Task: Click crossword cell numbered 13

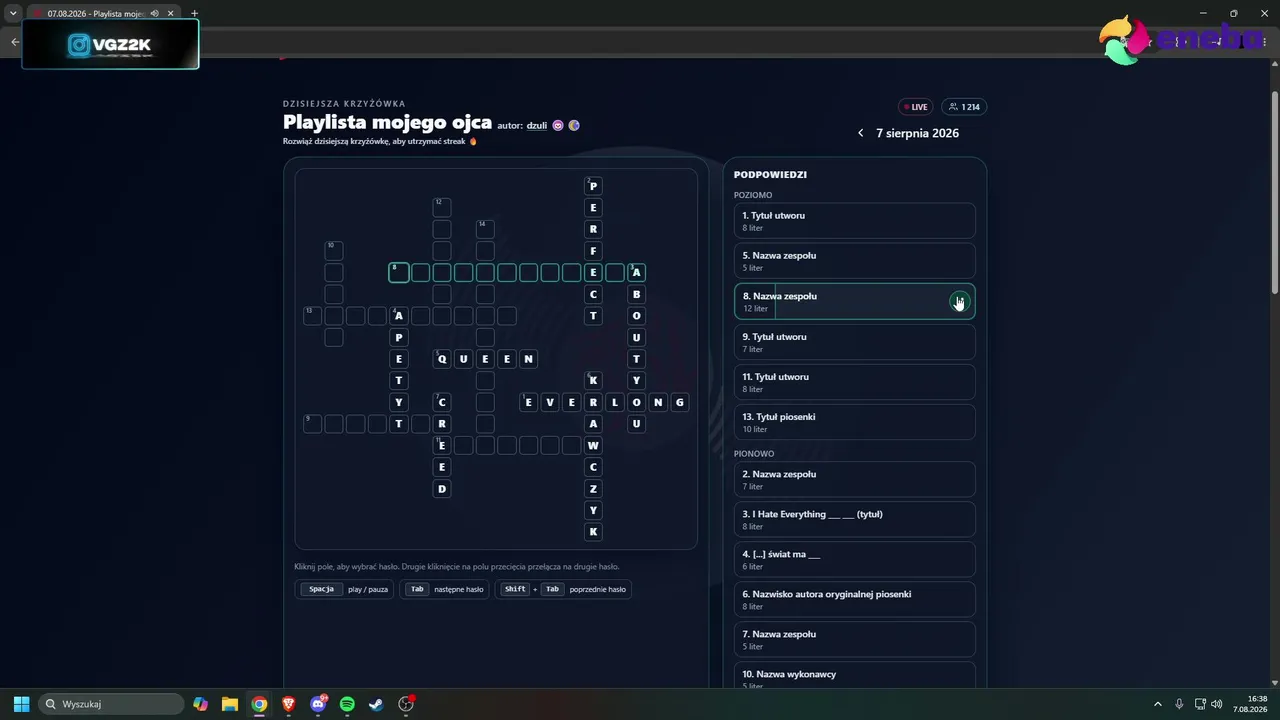Action: [313, 316]
